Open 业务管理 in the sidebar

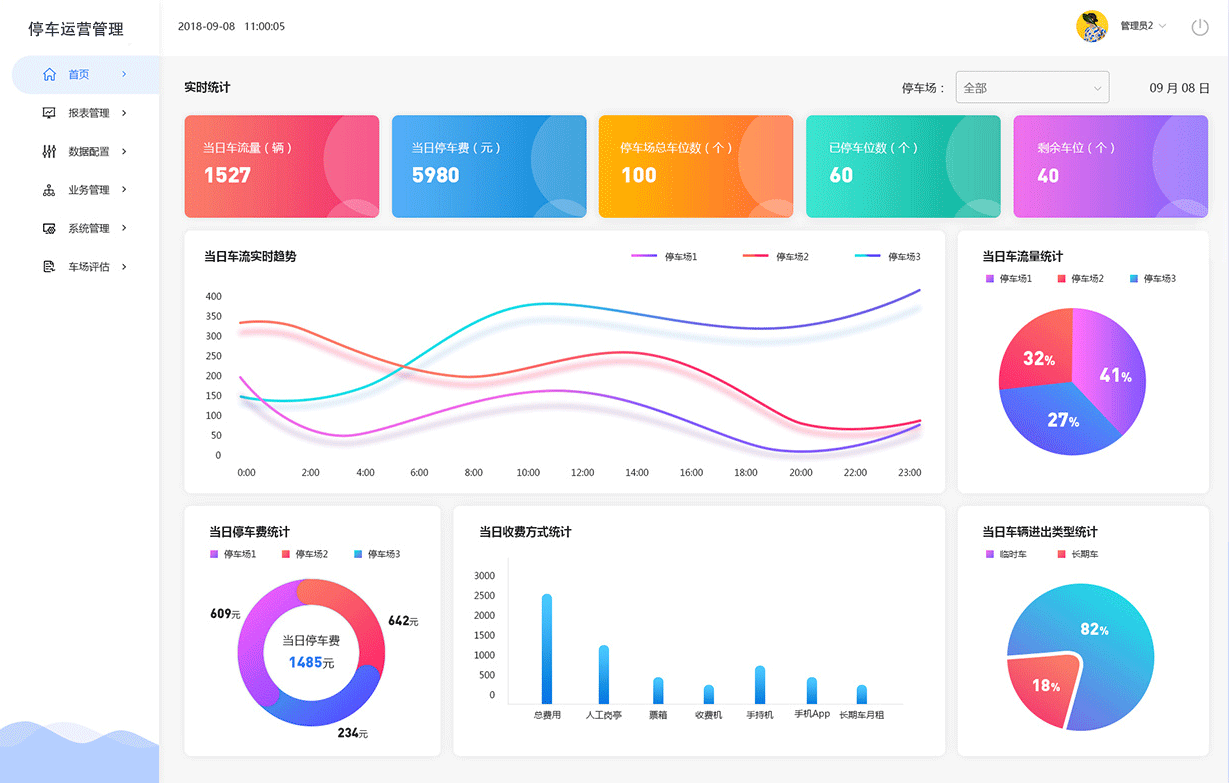click(x=88, y=190)
